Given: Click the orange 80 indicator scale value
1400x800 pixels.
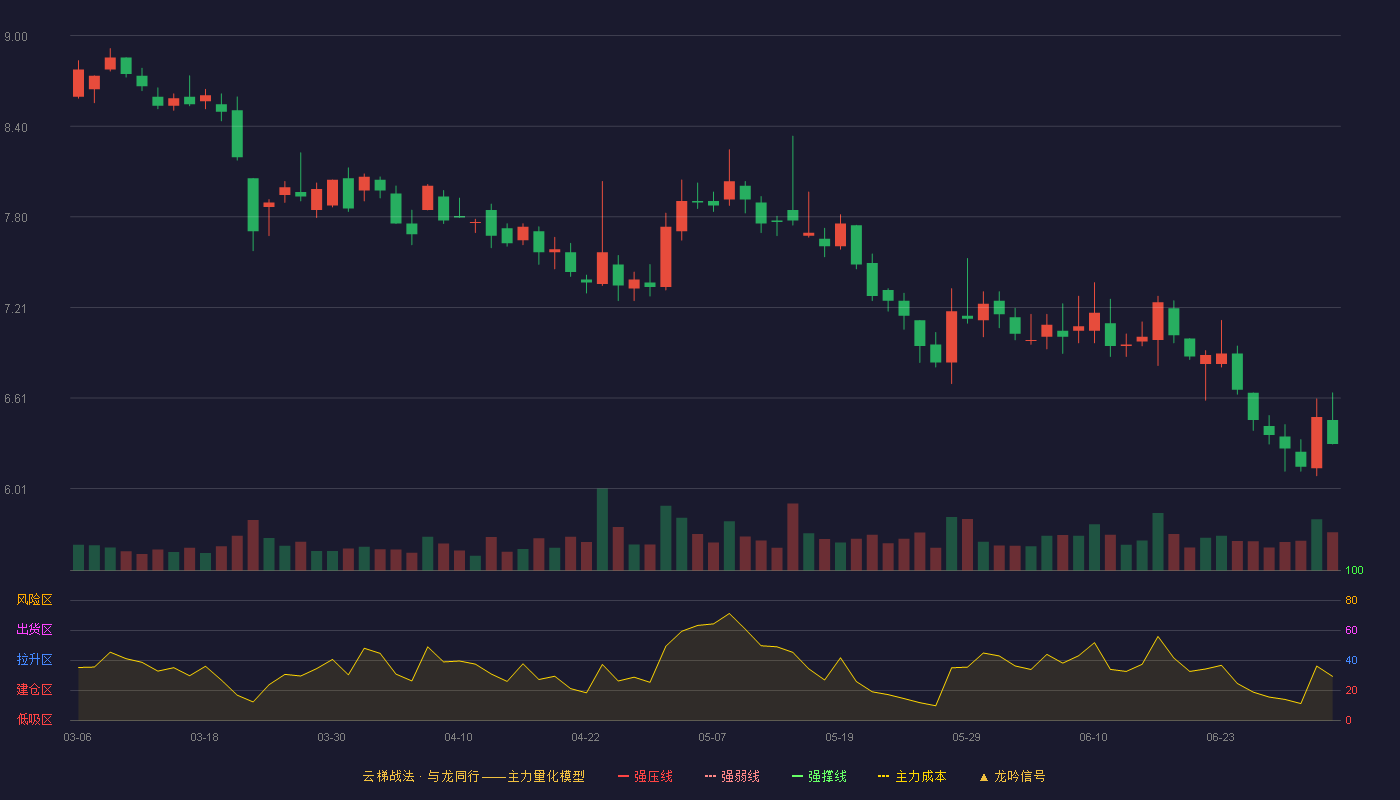Looking at the screenshot, I should [x=1351, y=600].
